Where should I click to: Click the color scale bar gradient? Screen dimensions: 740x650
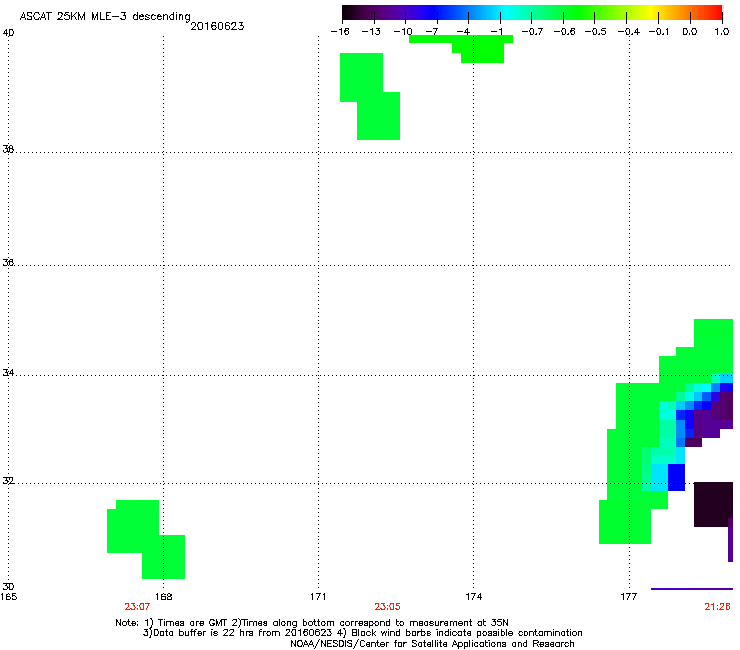point(532,12)
